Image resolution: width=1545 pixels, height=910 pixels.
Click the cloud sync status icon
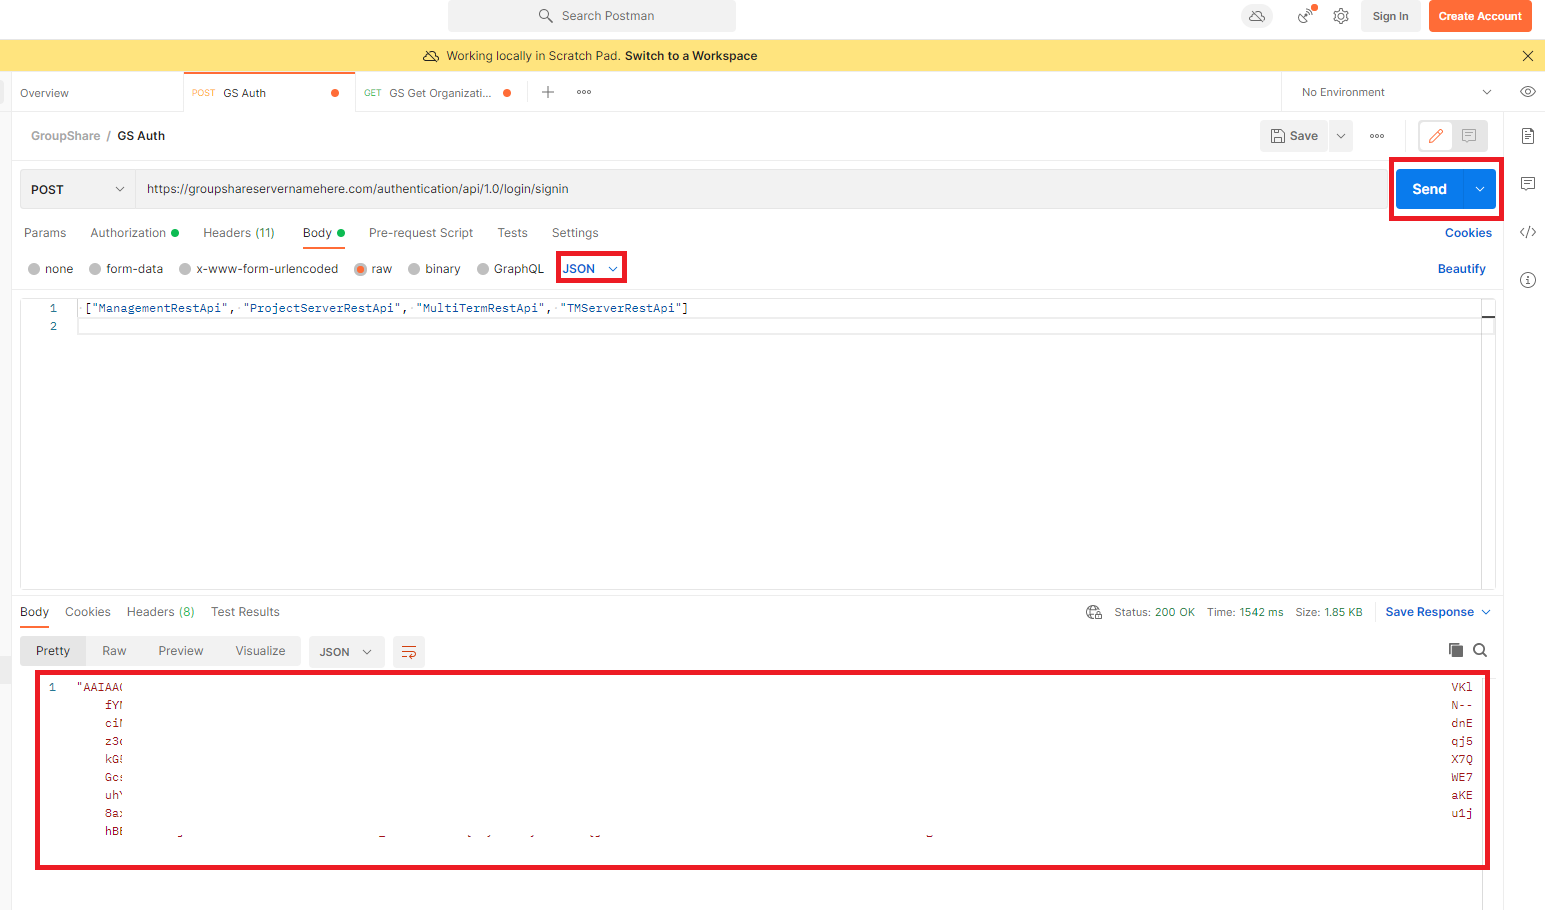click(x=1257, y=16)
